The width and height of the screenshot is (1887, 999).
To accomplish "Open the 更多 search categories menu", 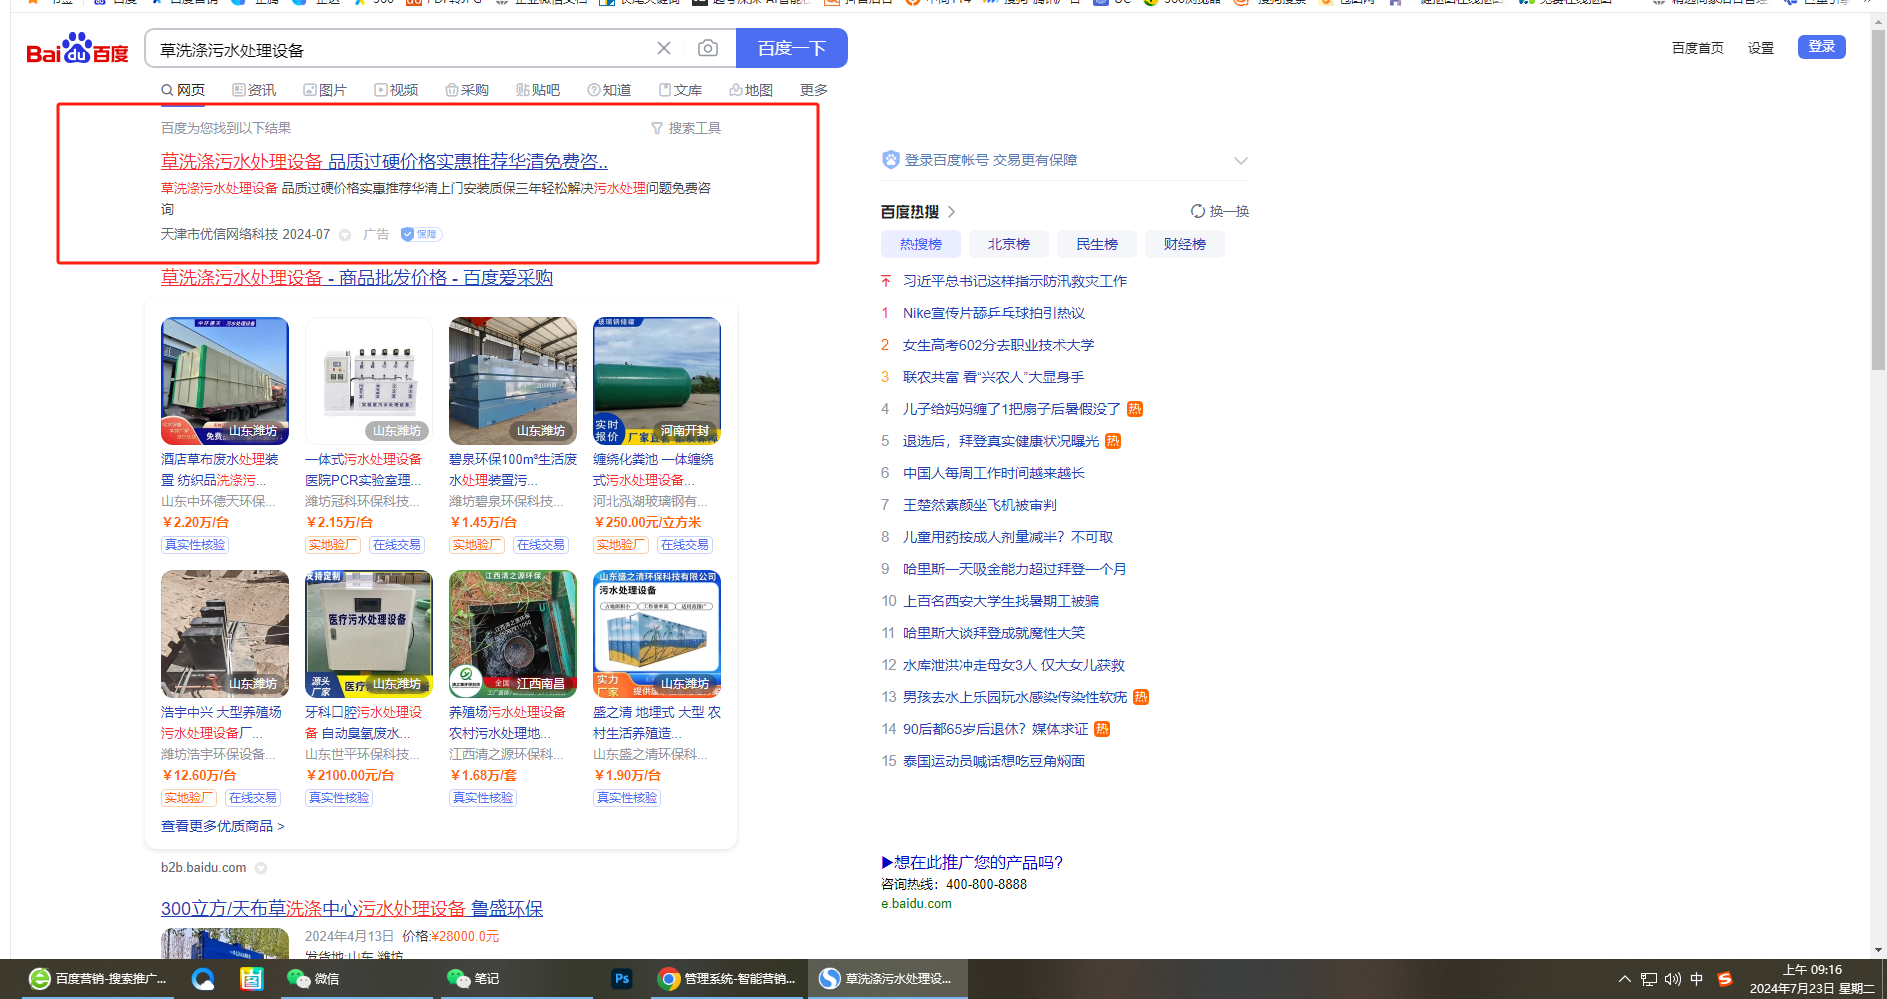I will click(x=813, y=90).
